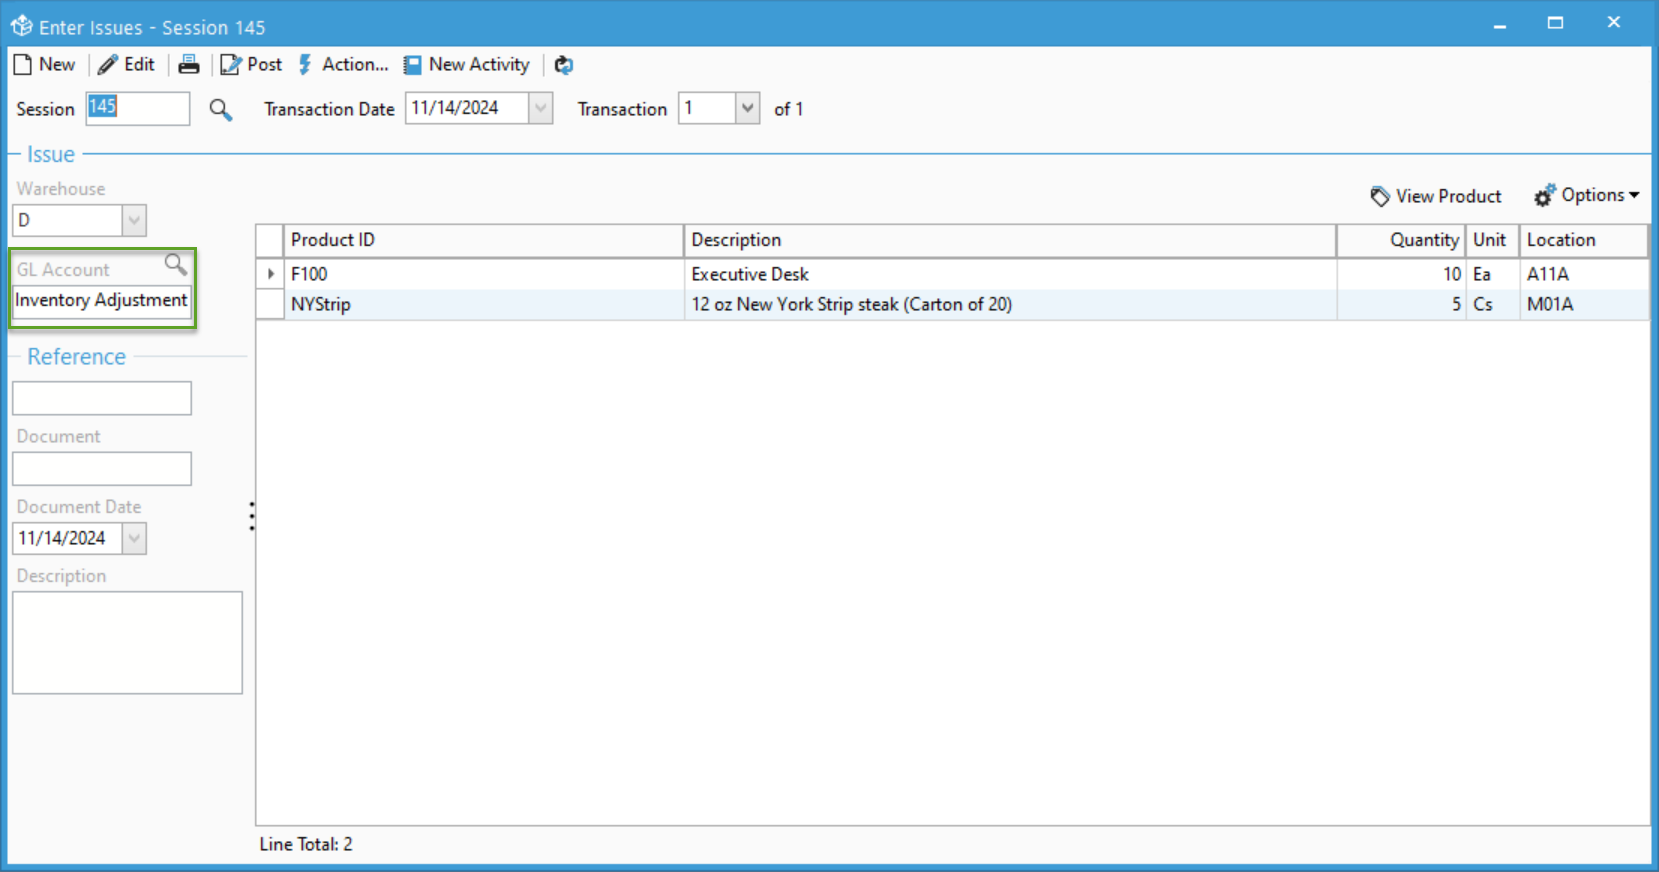Open the Warehouse dropdown arrow
1659x872 pixels.
point(134,220)
